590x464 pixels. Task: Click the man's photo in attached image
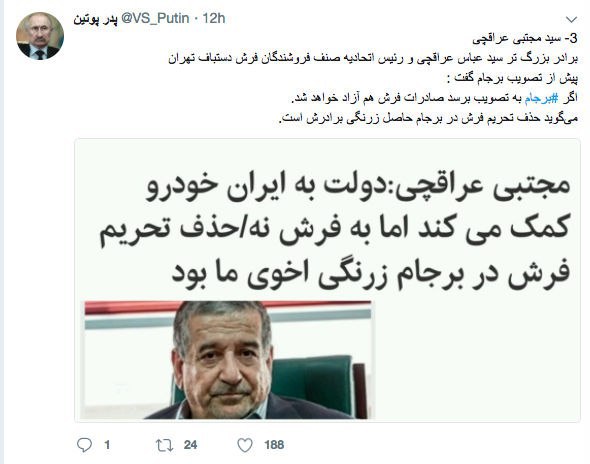tap(228, 360)
